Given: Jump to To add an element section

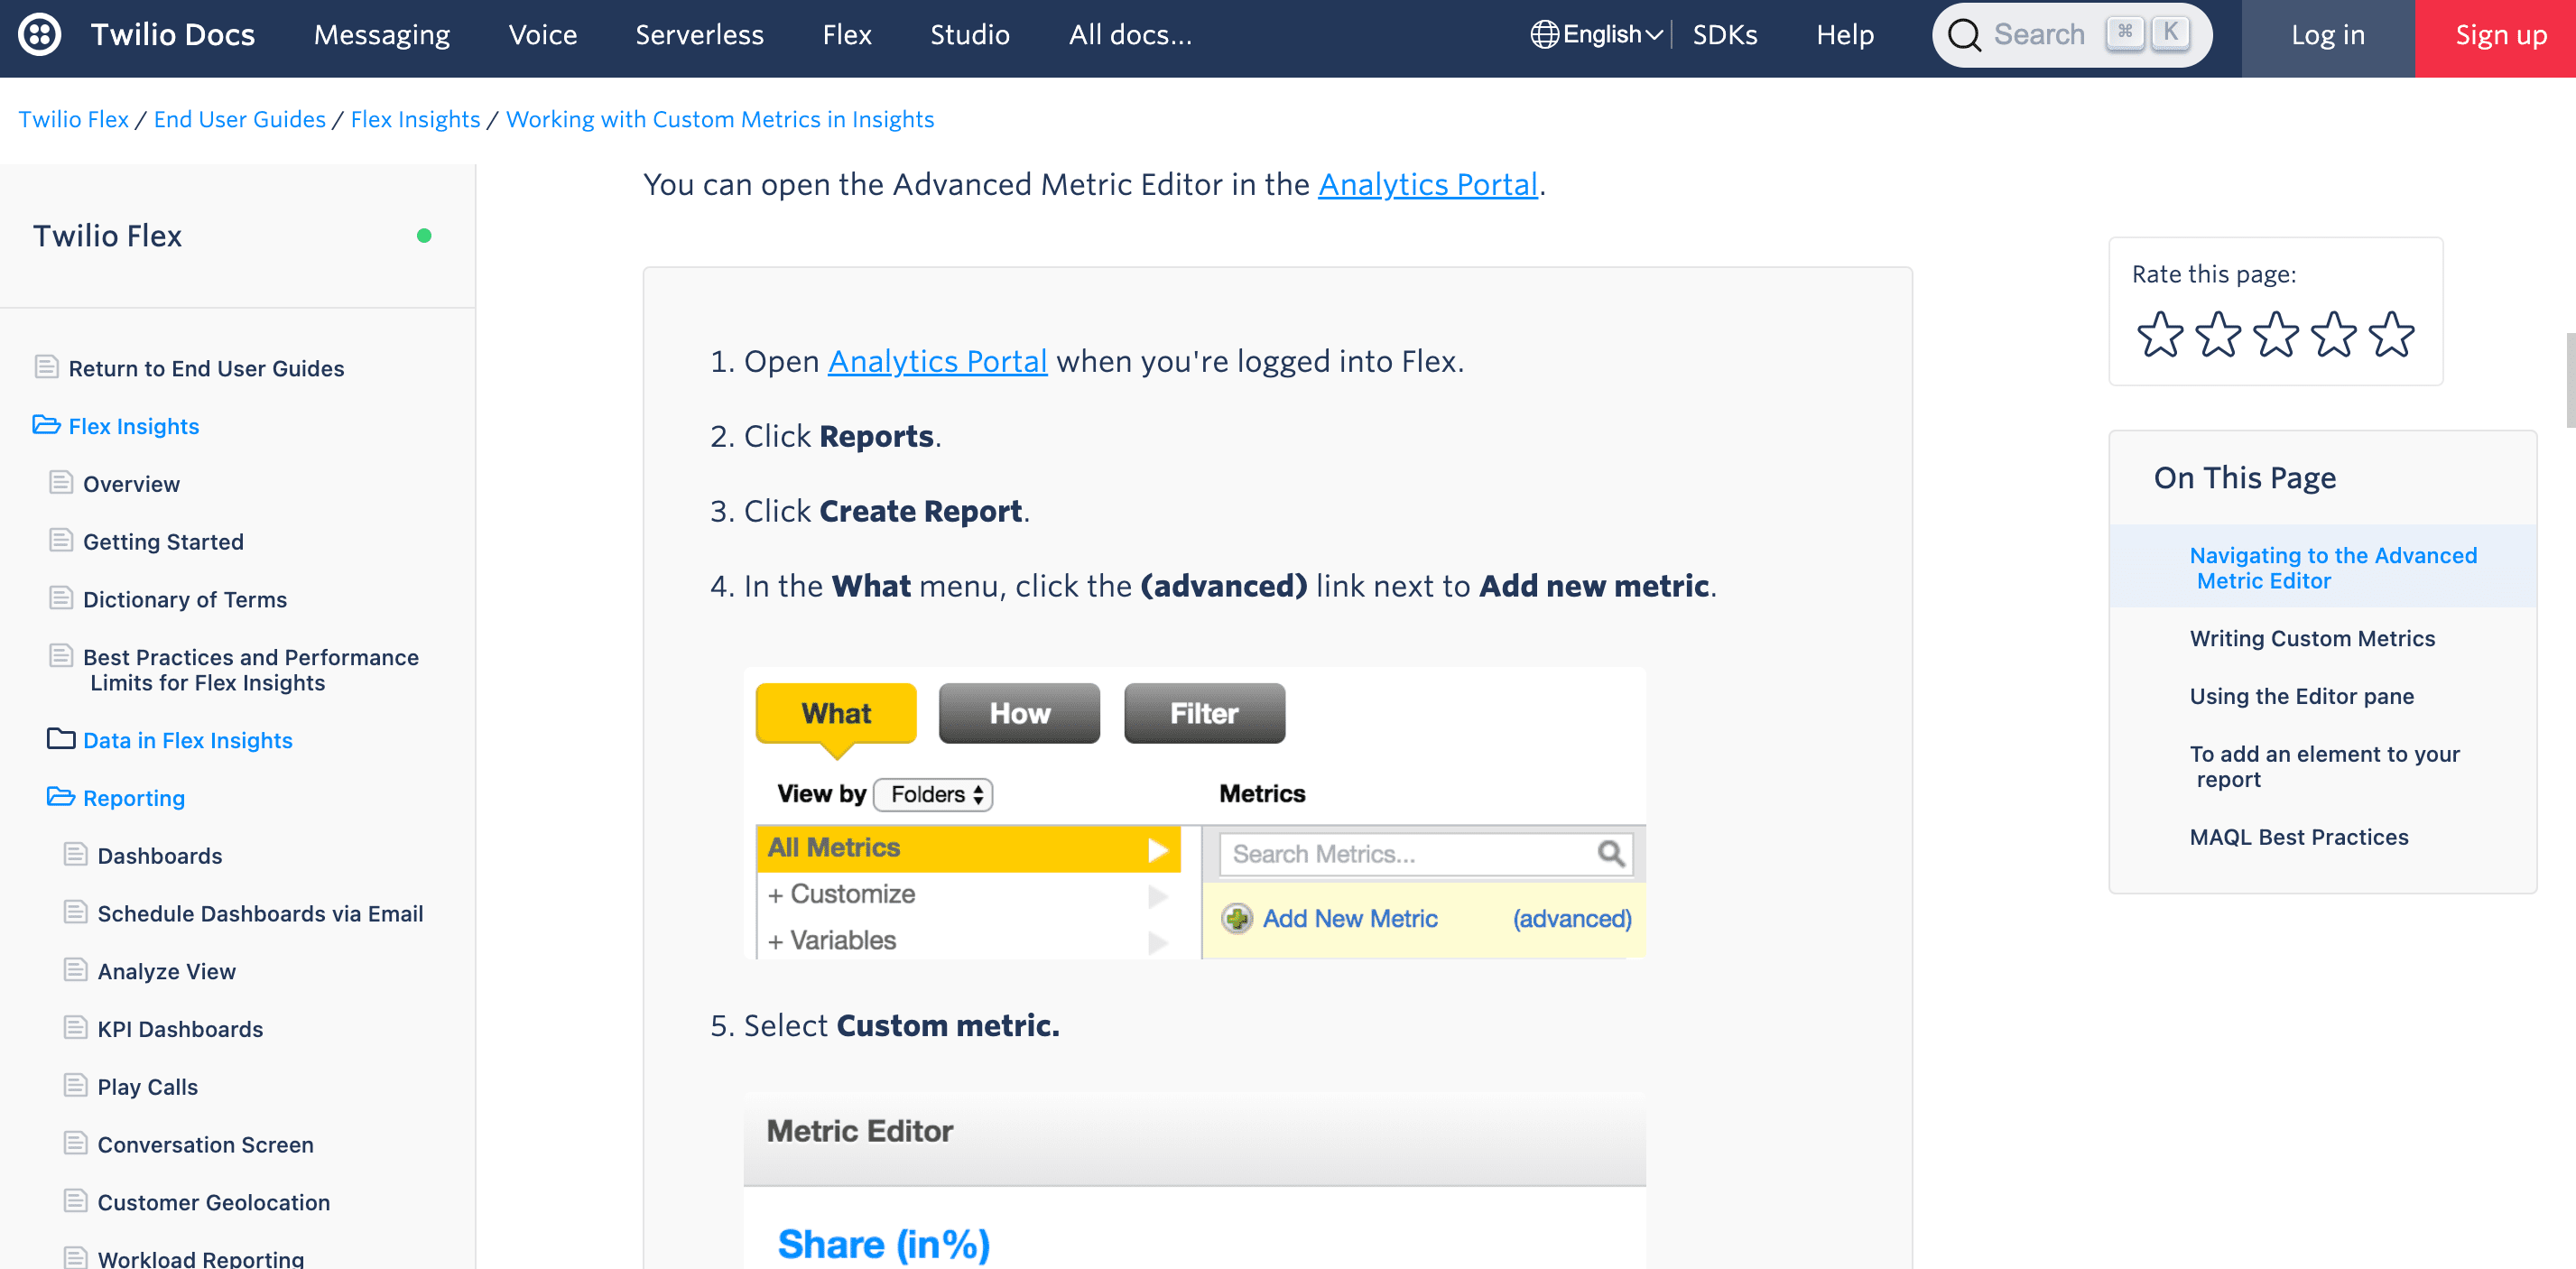Looking at the screenshot, I should (2324, 766).
